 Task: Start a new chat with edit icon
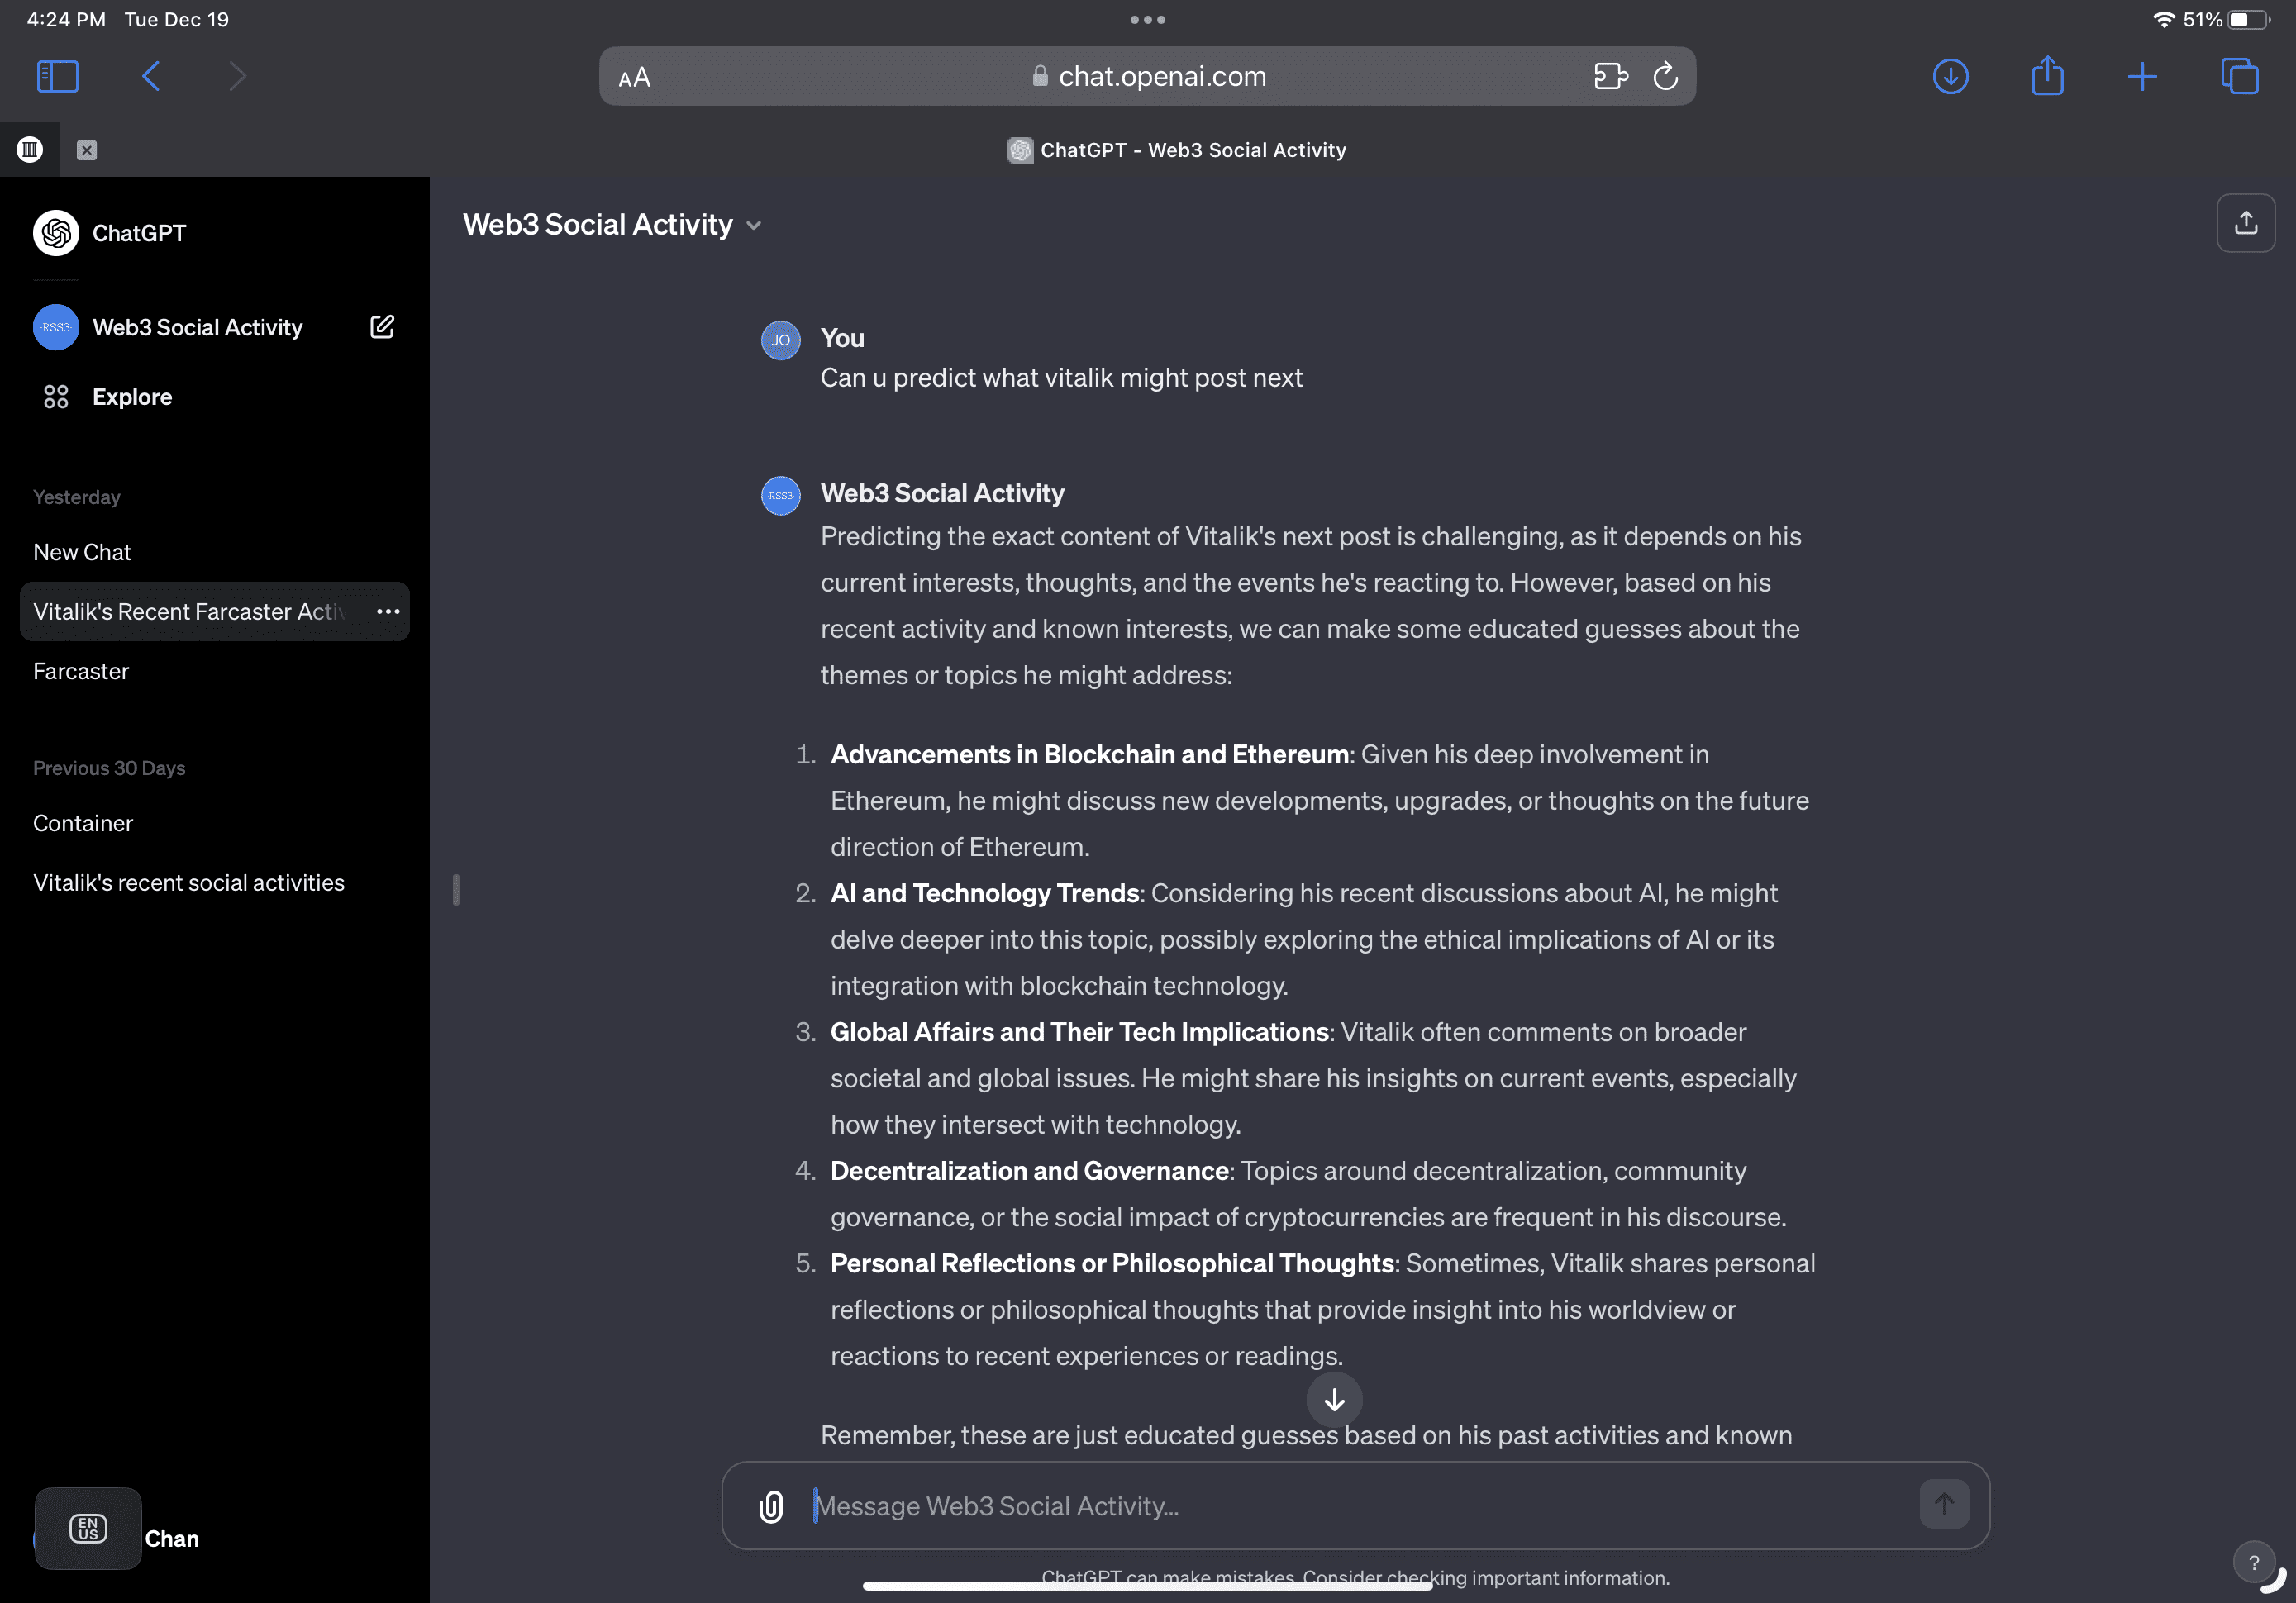coord(382,327)
